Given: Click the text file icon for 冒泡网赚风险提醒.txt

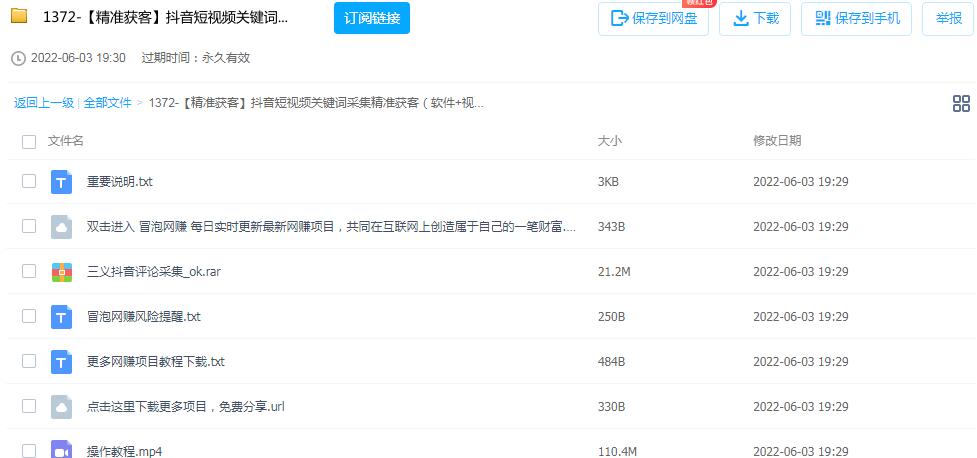Looking at the screenshot, I should [x=61, y=317].
